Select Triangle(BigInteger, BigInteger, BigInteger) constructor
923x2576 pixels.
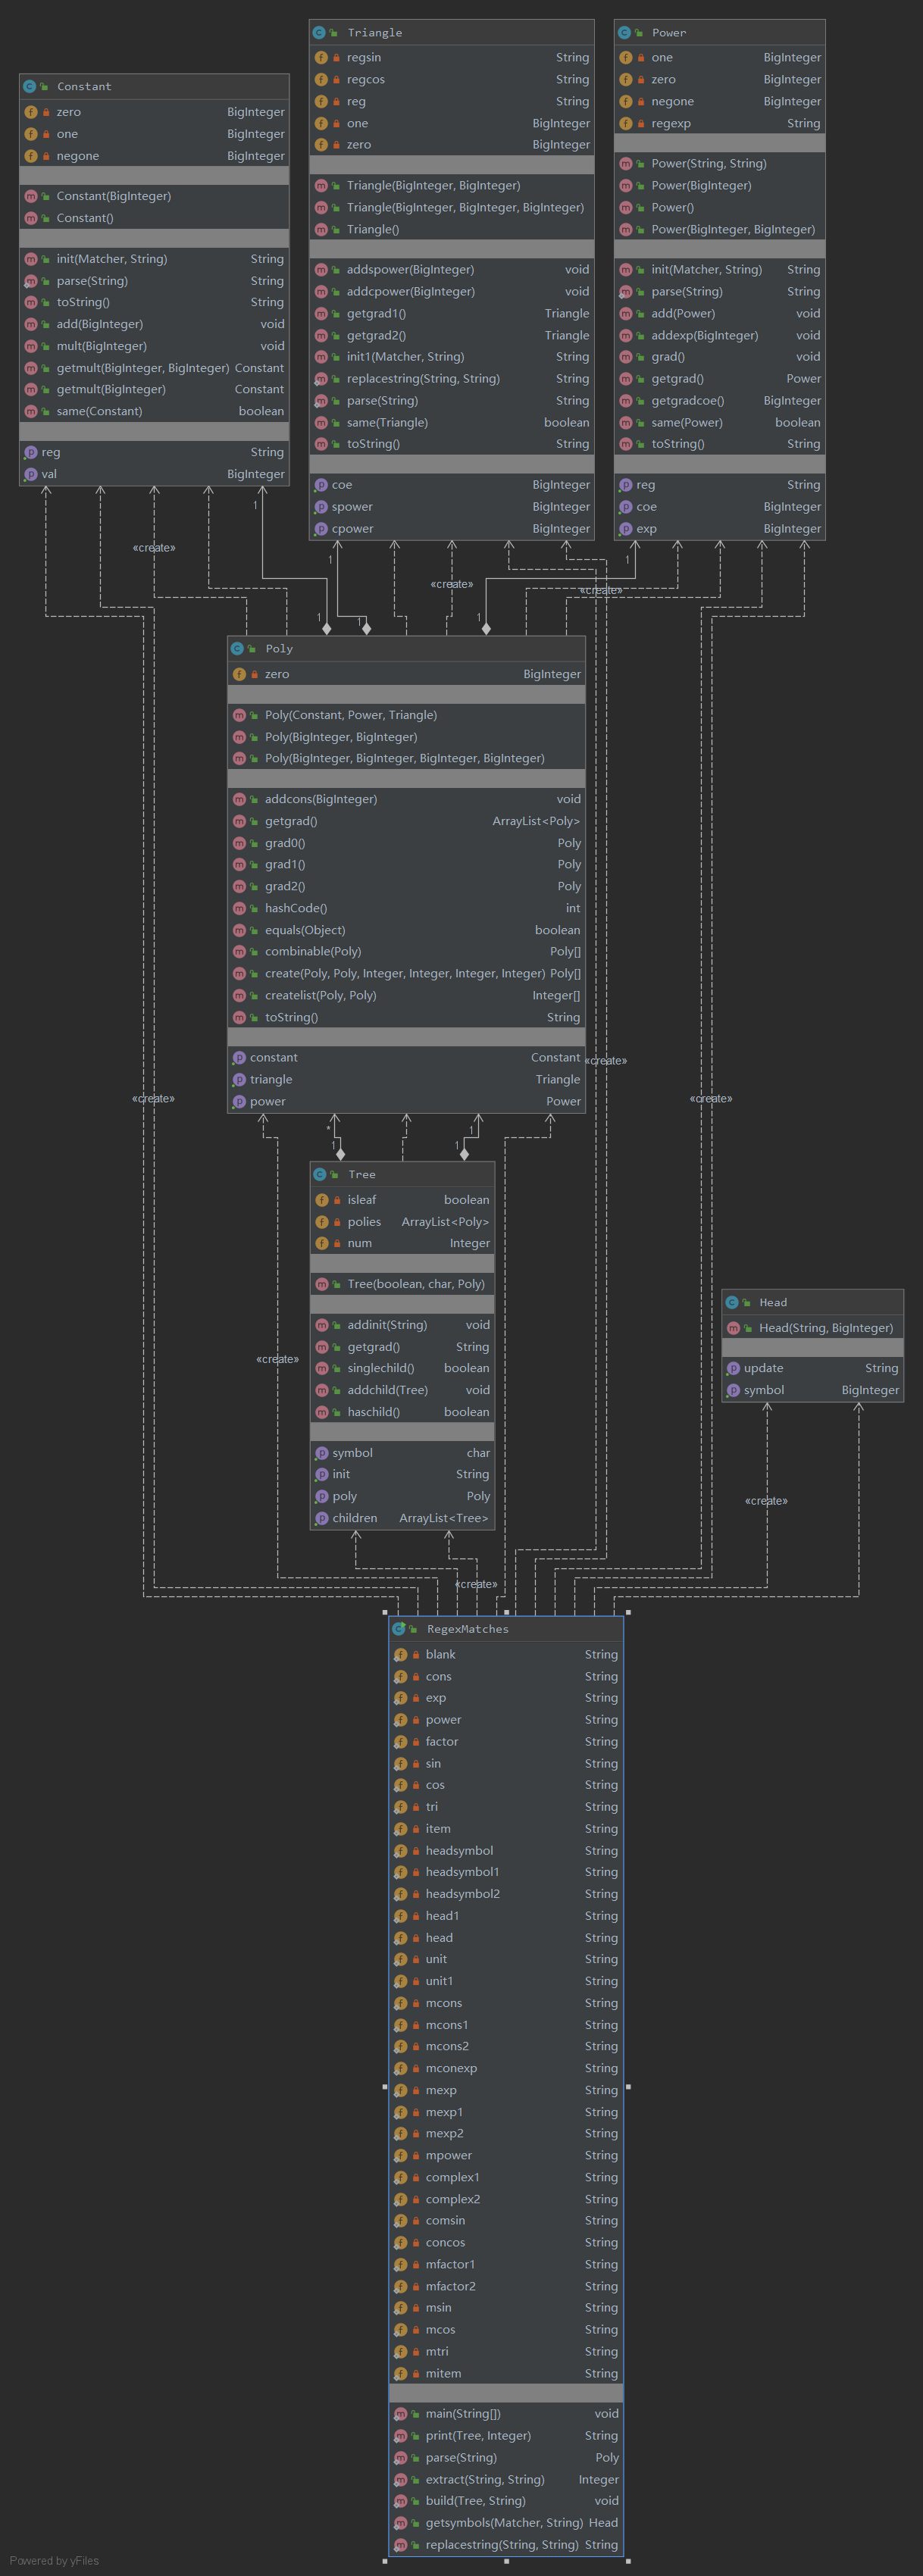452,208
